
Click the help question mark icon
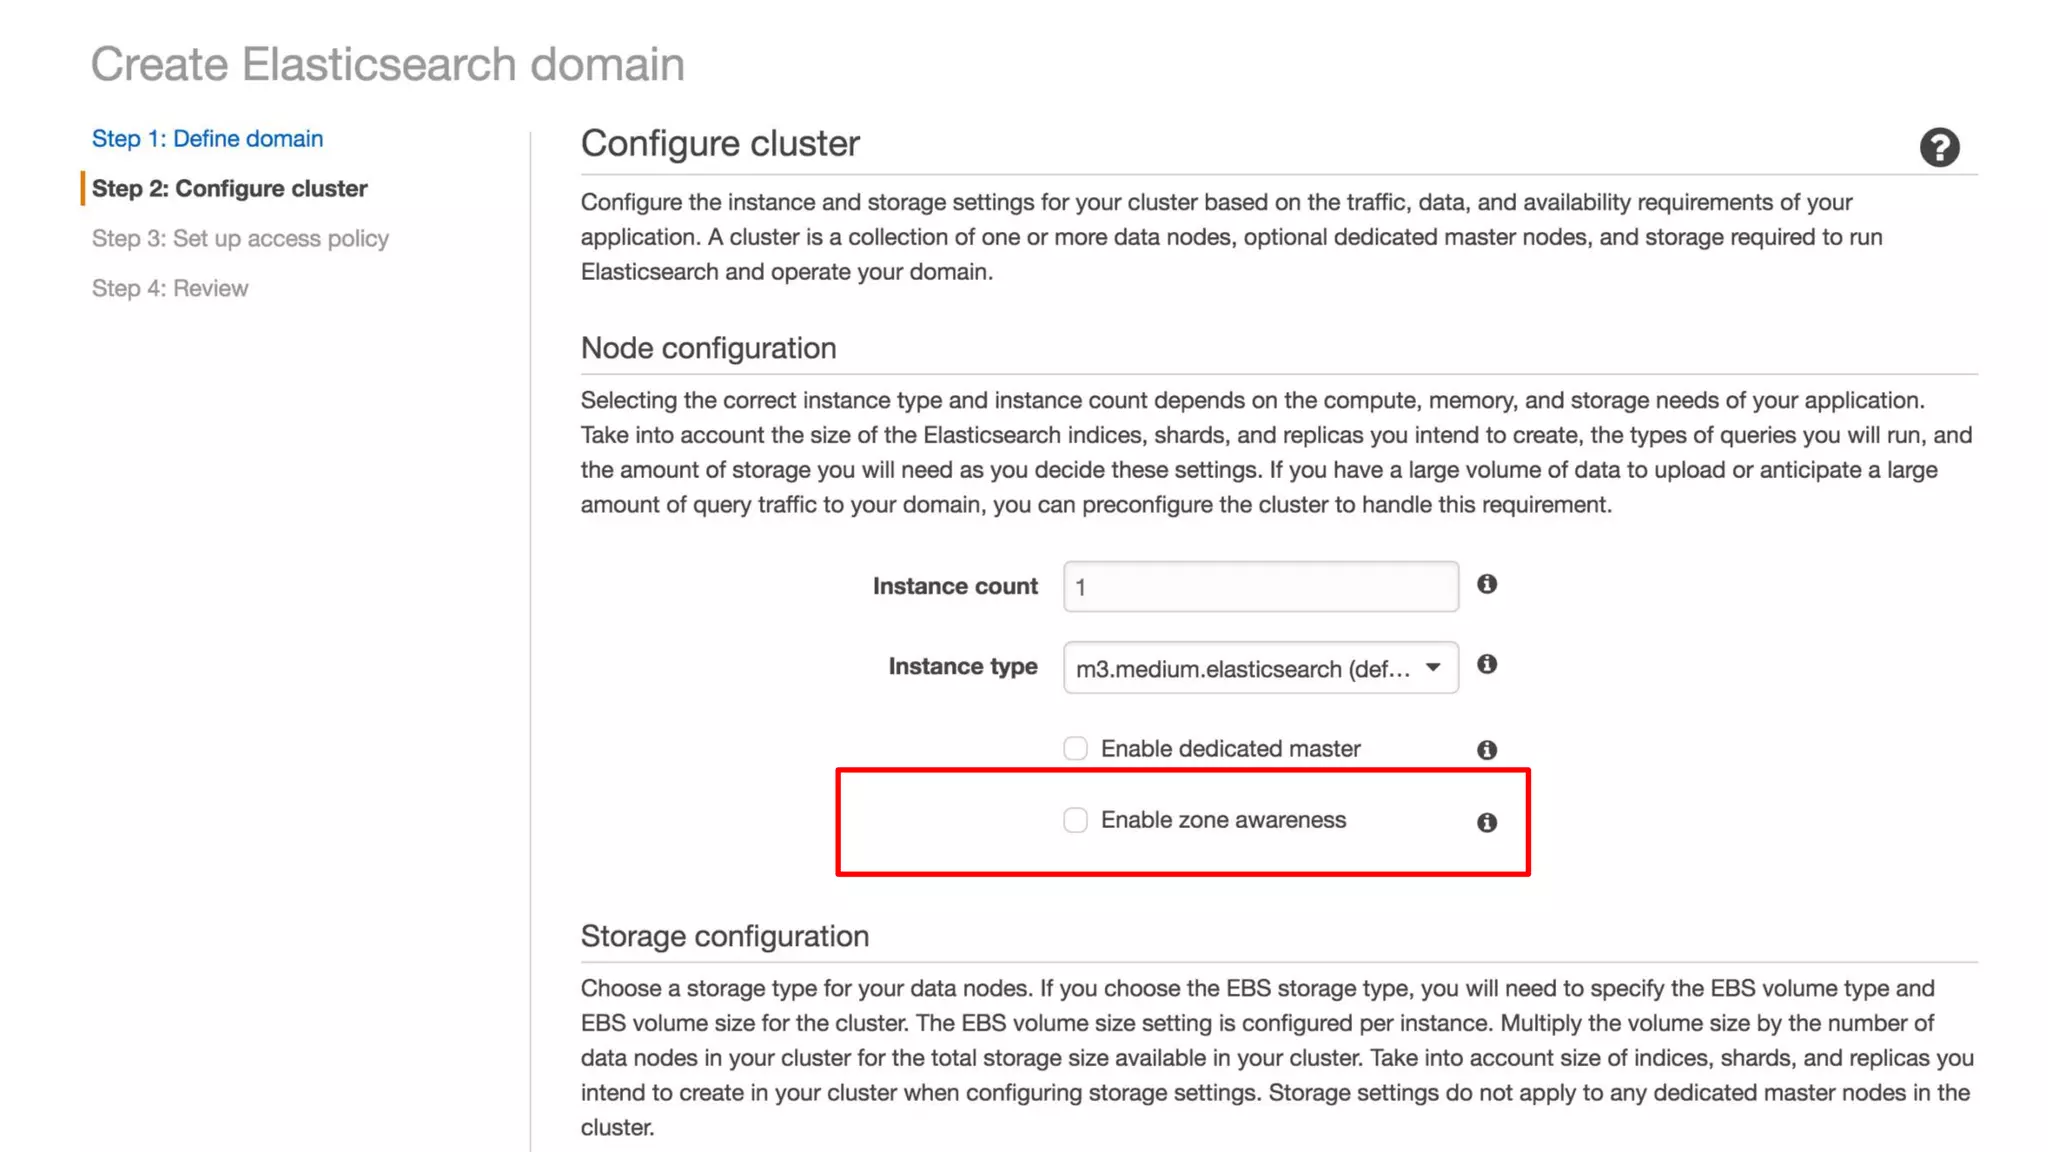tap(1938, 148)
